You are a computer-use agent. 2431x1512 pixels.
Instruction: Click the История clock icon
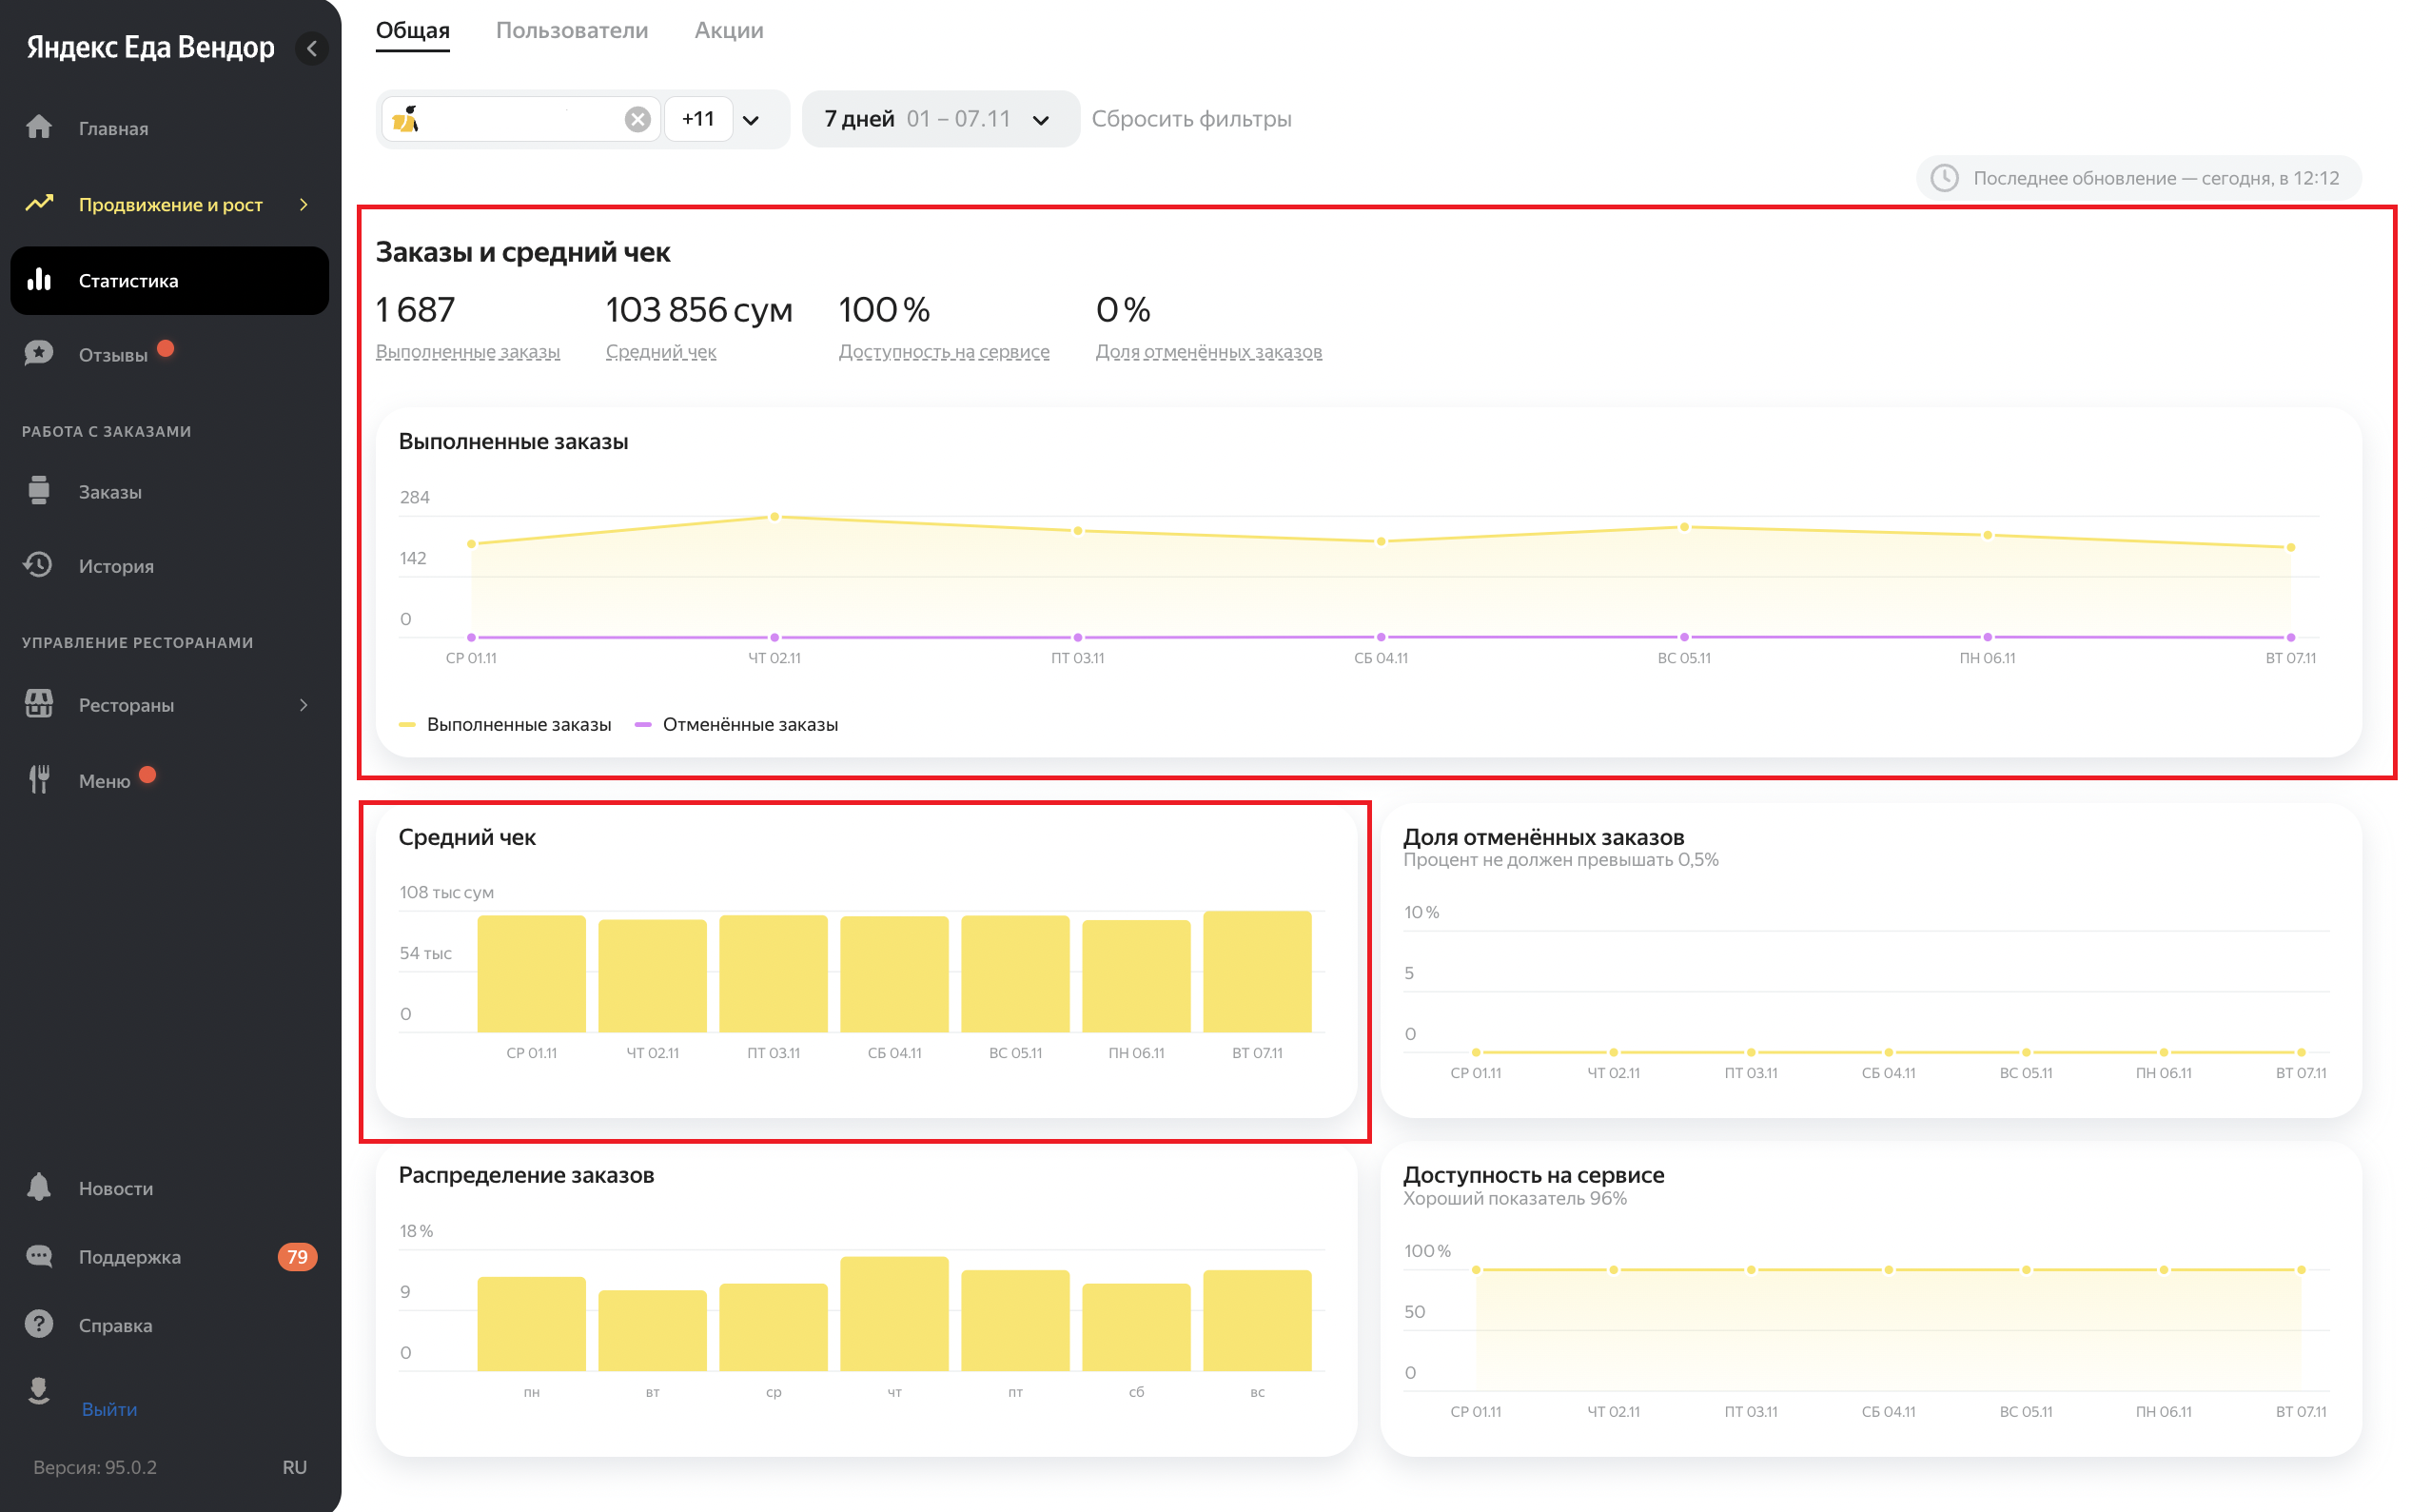click(x=39, y=565)
